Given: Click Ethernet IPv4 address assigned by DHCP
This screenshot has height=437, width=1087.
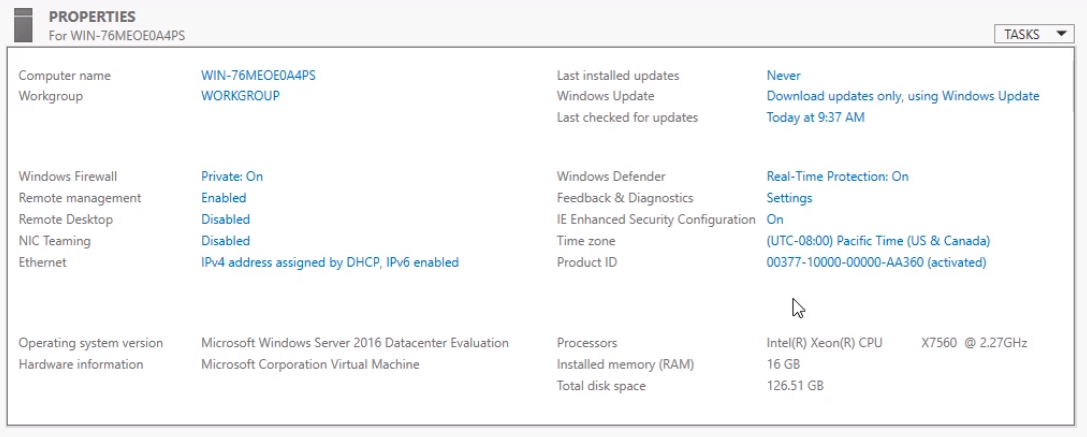Looking at the screenshot, I should pos(329,262).
